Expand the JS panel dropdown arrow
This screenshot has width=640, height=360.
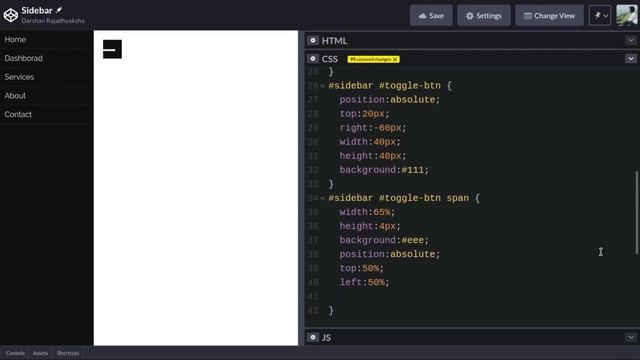[631, 337]
